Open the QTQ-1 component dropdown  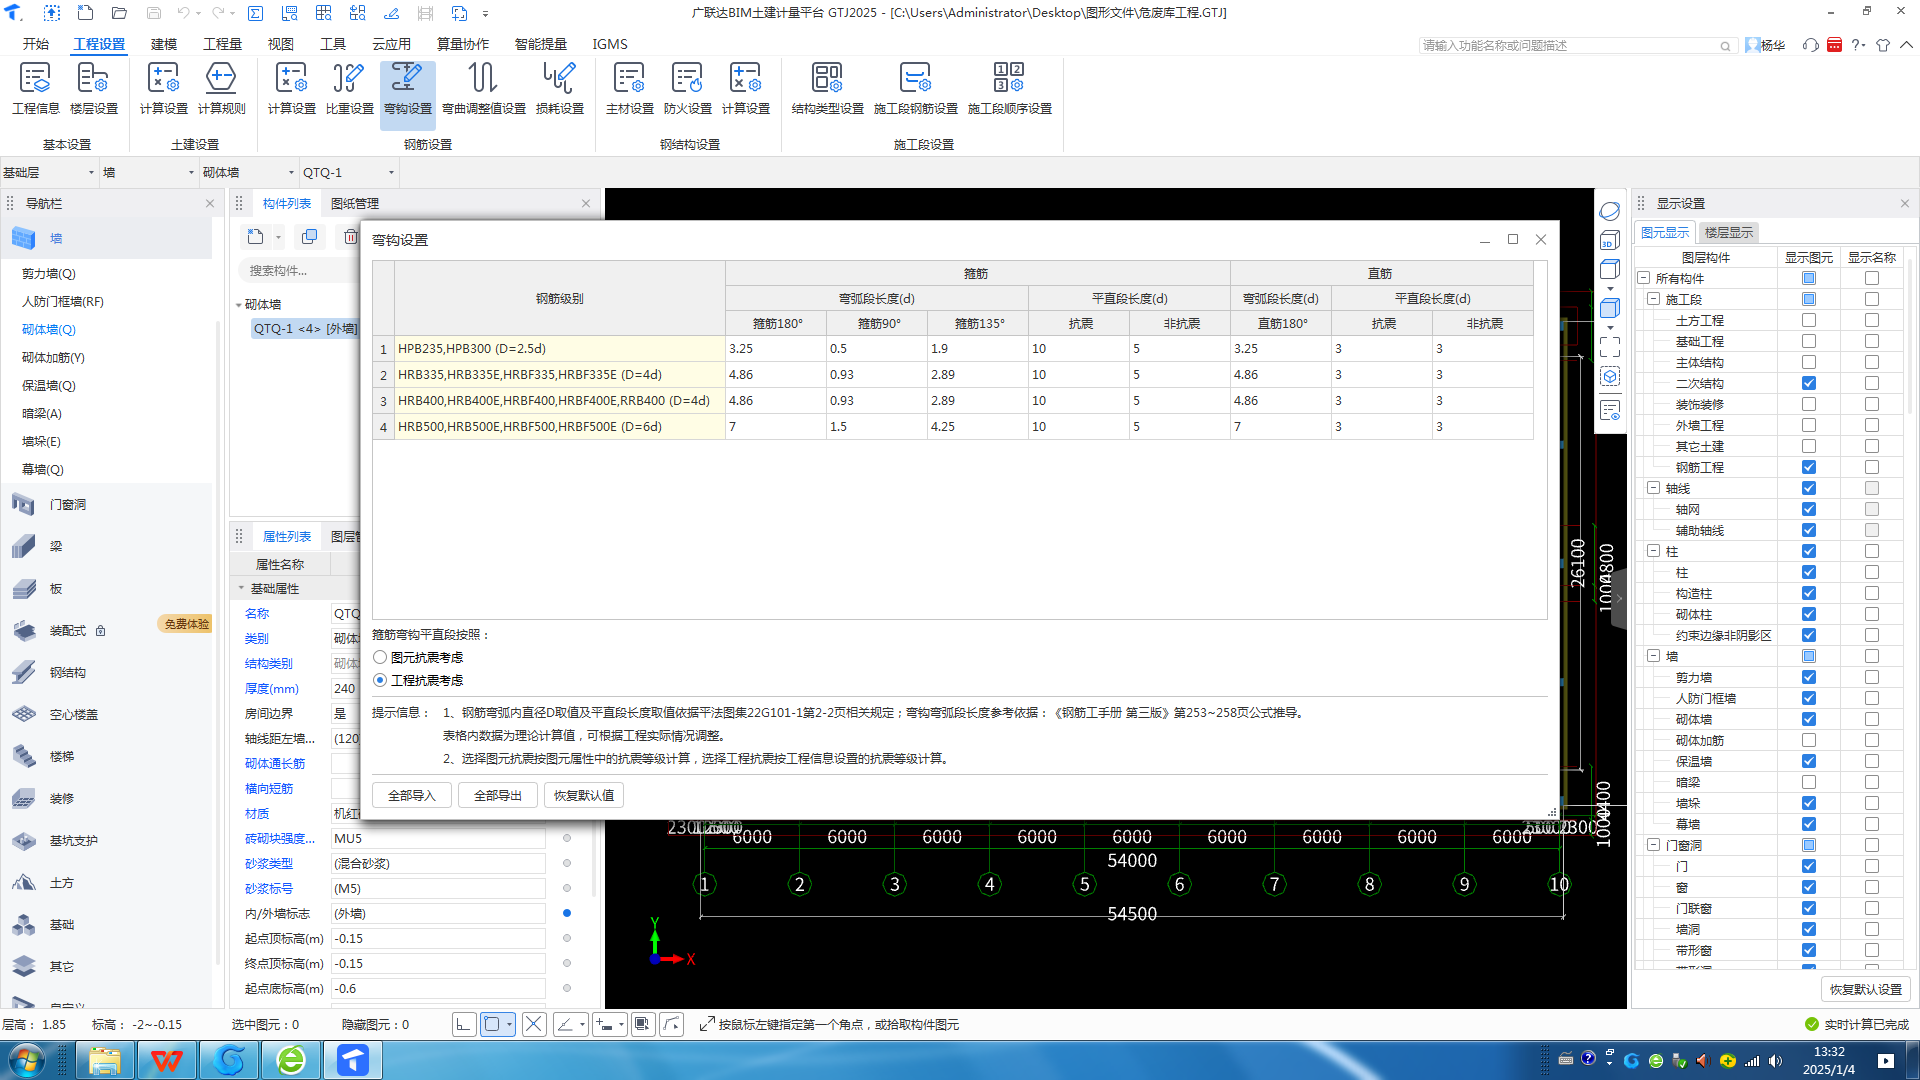tap(349, 172)
